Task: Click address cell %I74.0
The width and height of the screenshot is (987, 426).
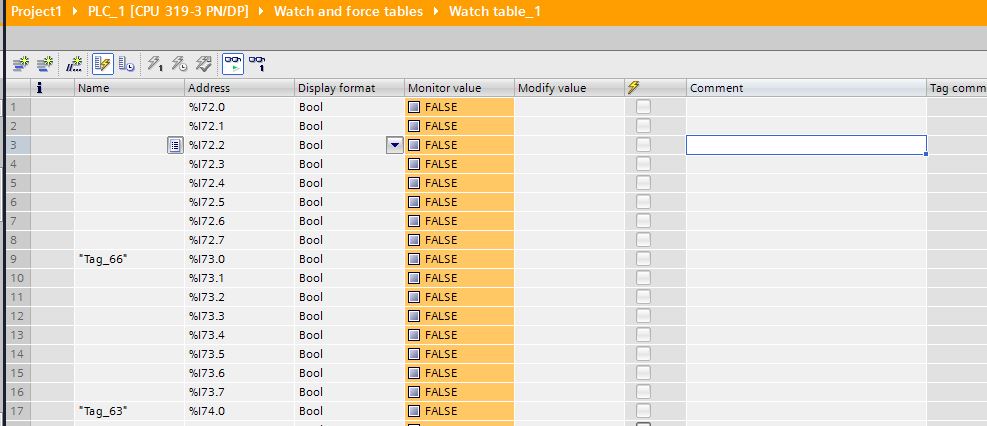Action: 240,411
